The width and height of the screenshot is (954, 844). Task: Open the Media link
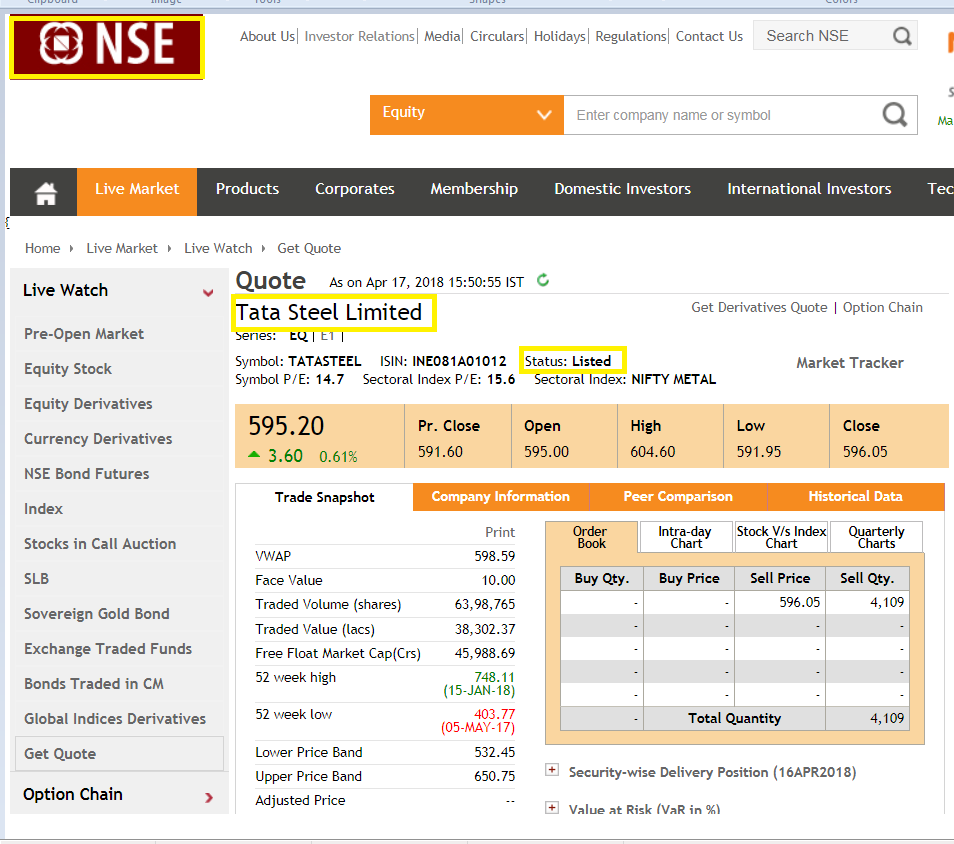442,37
